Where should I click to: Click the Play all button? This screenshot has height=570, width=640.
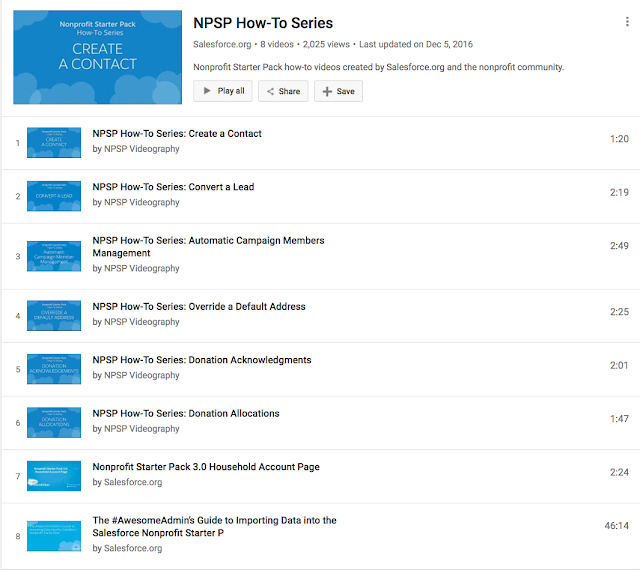pos(222,91)
